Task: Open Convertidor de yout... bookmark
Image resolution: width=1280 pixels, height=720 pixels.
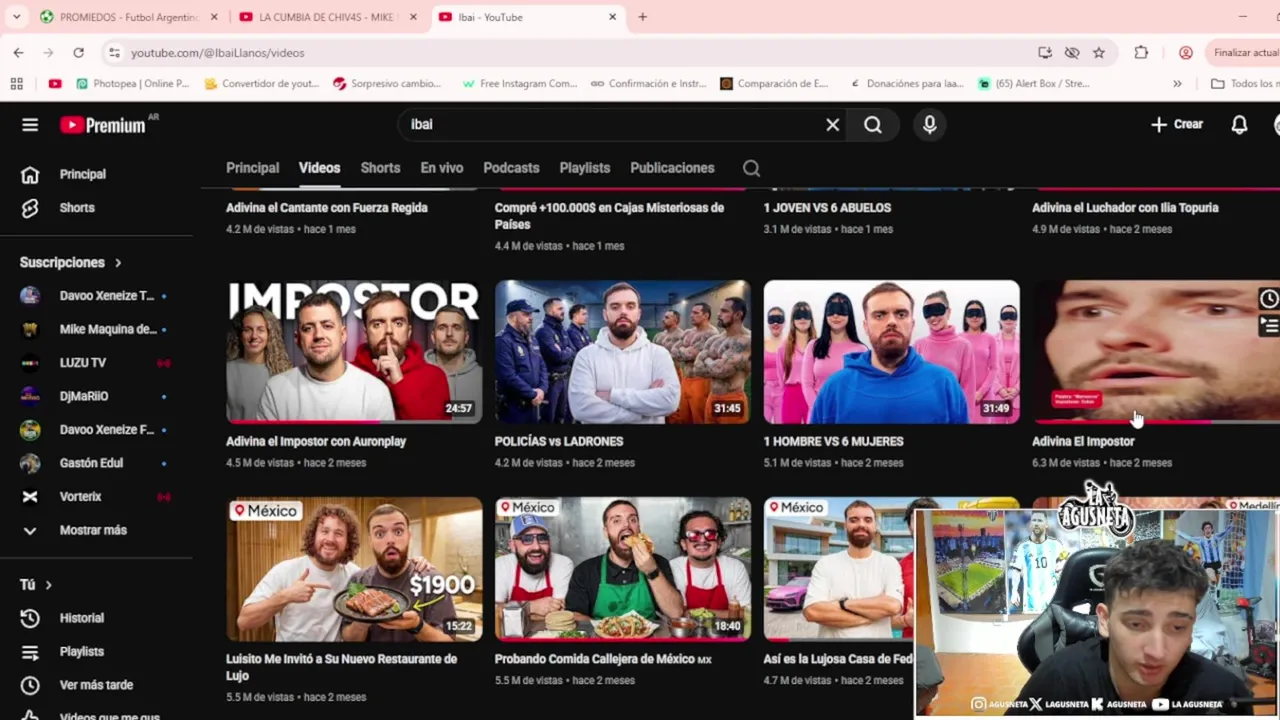Action: pos(261,84)
